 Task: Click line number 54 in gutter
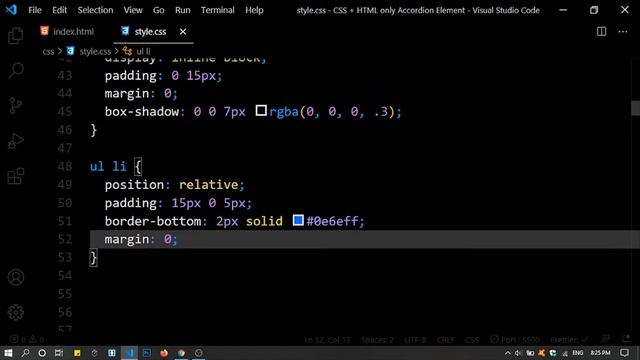[65, 276]
